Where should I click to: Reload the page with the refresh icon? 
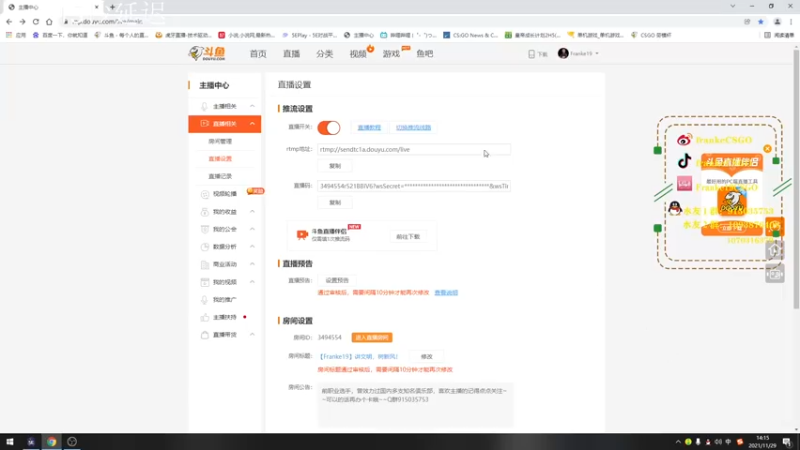pos(36,21)
